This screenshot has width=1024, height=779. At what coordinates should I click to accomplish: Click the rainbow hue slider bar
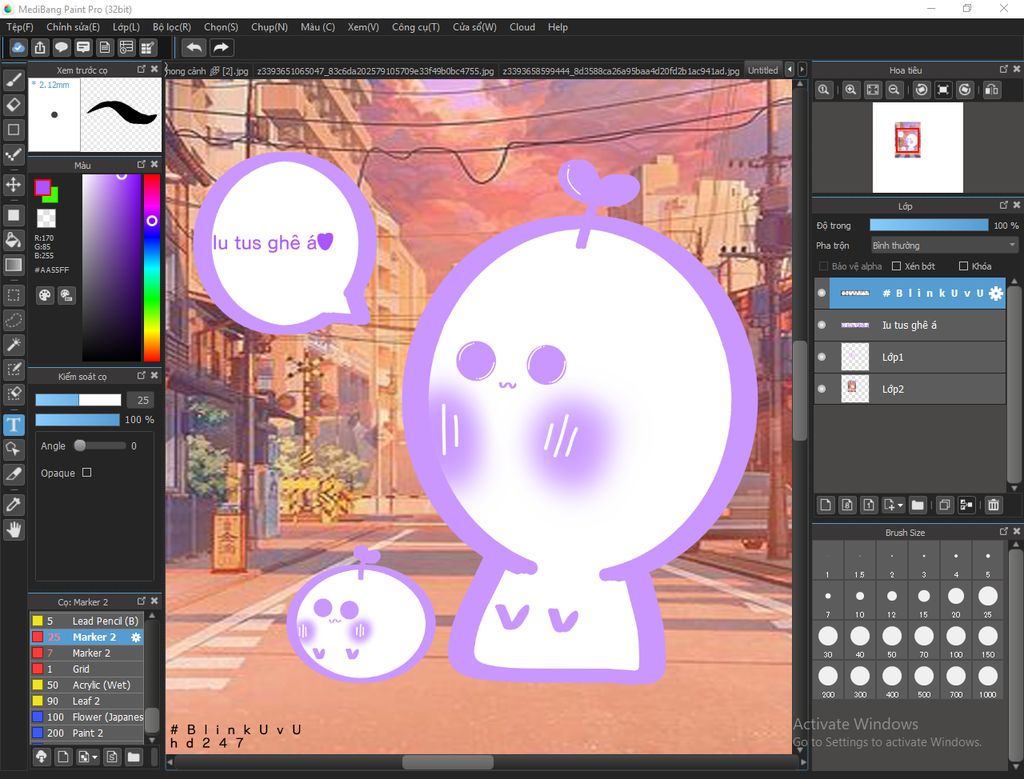(x=152, y=268)
